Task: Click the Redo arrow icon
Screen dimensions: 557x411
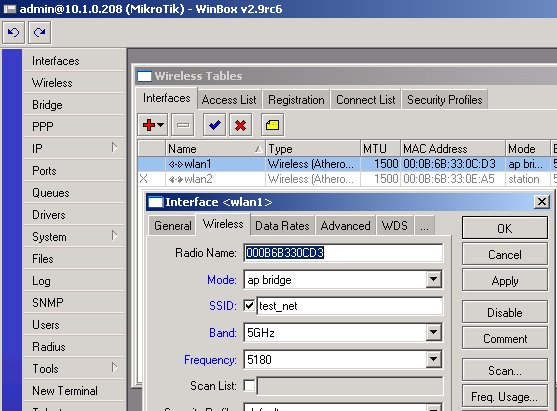Action: point(39,33)
